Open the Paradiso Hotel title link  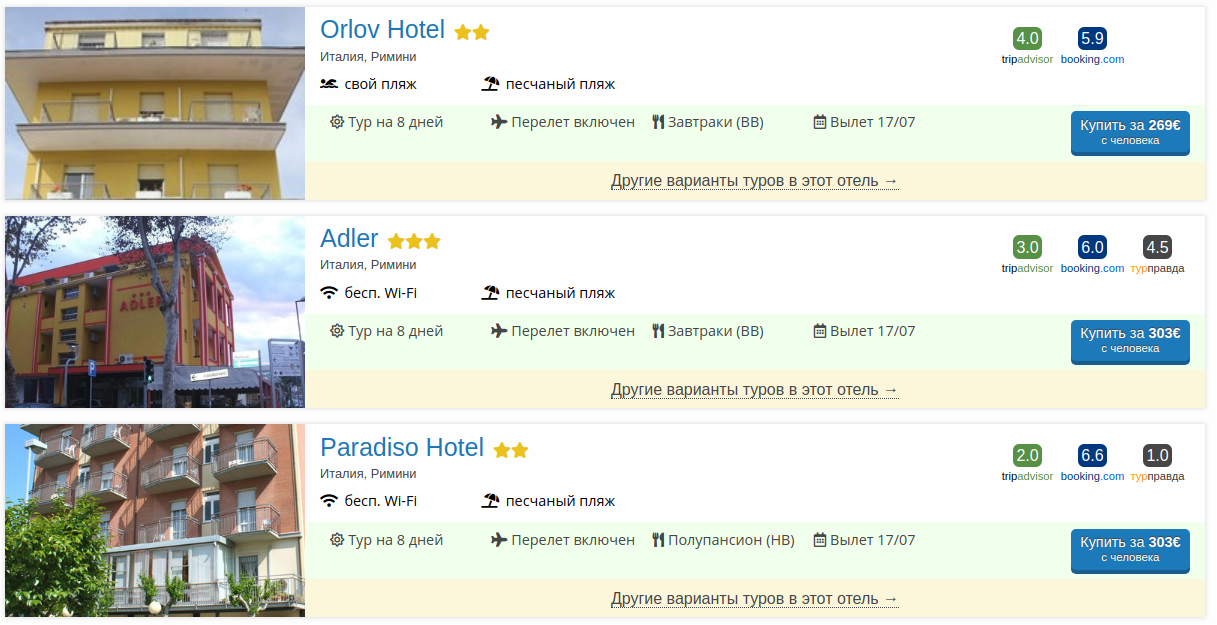pyautogui.click(x=402, y=447)
